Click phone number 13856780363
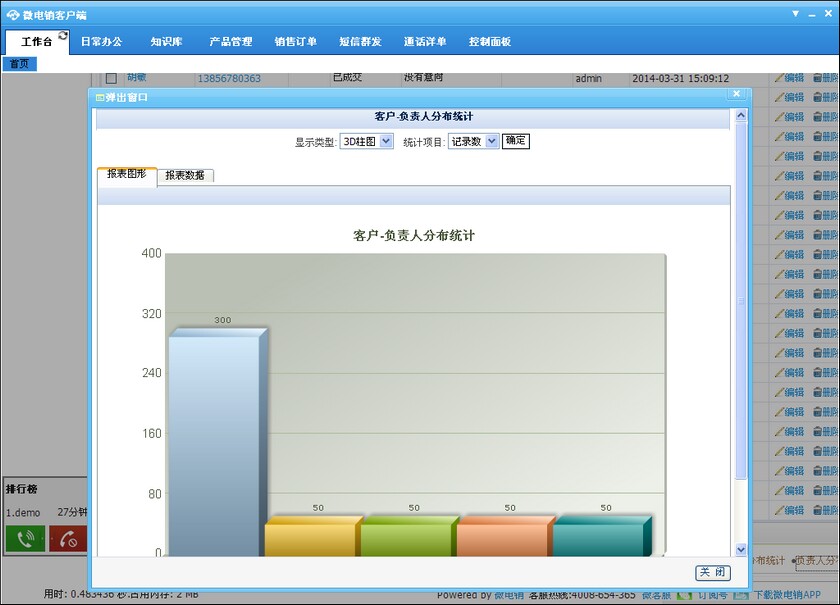Viewport: 840px width, 605px height. [229, 79]
